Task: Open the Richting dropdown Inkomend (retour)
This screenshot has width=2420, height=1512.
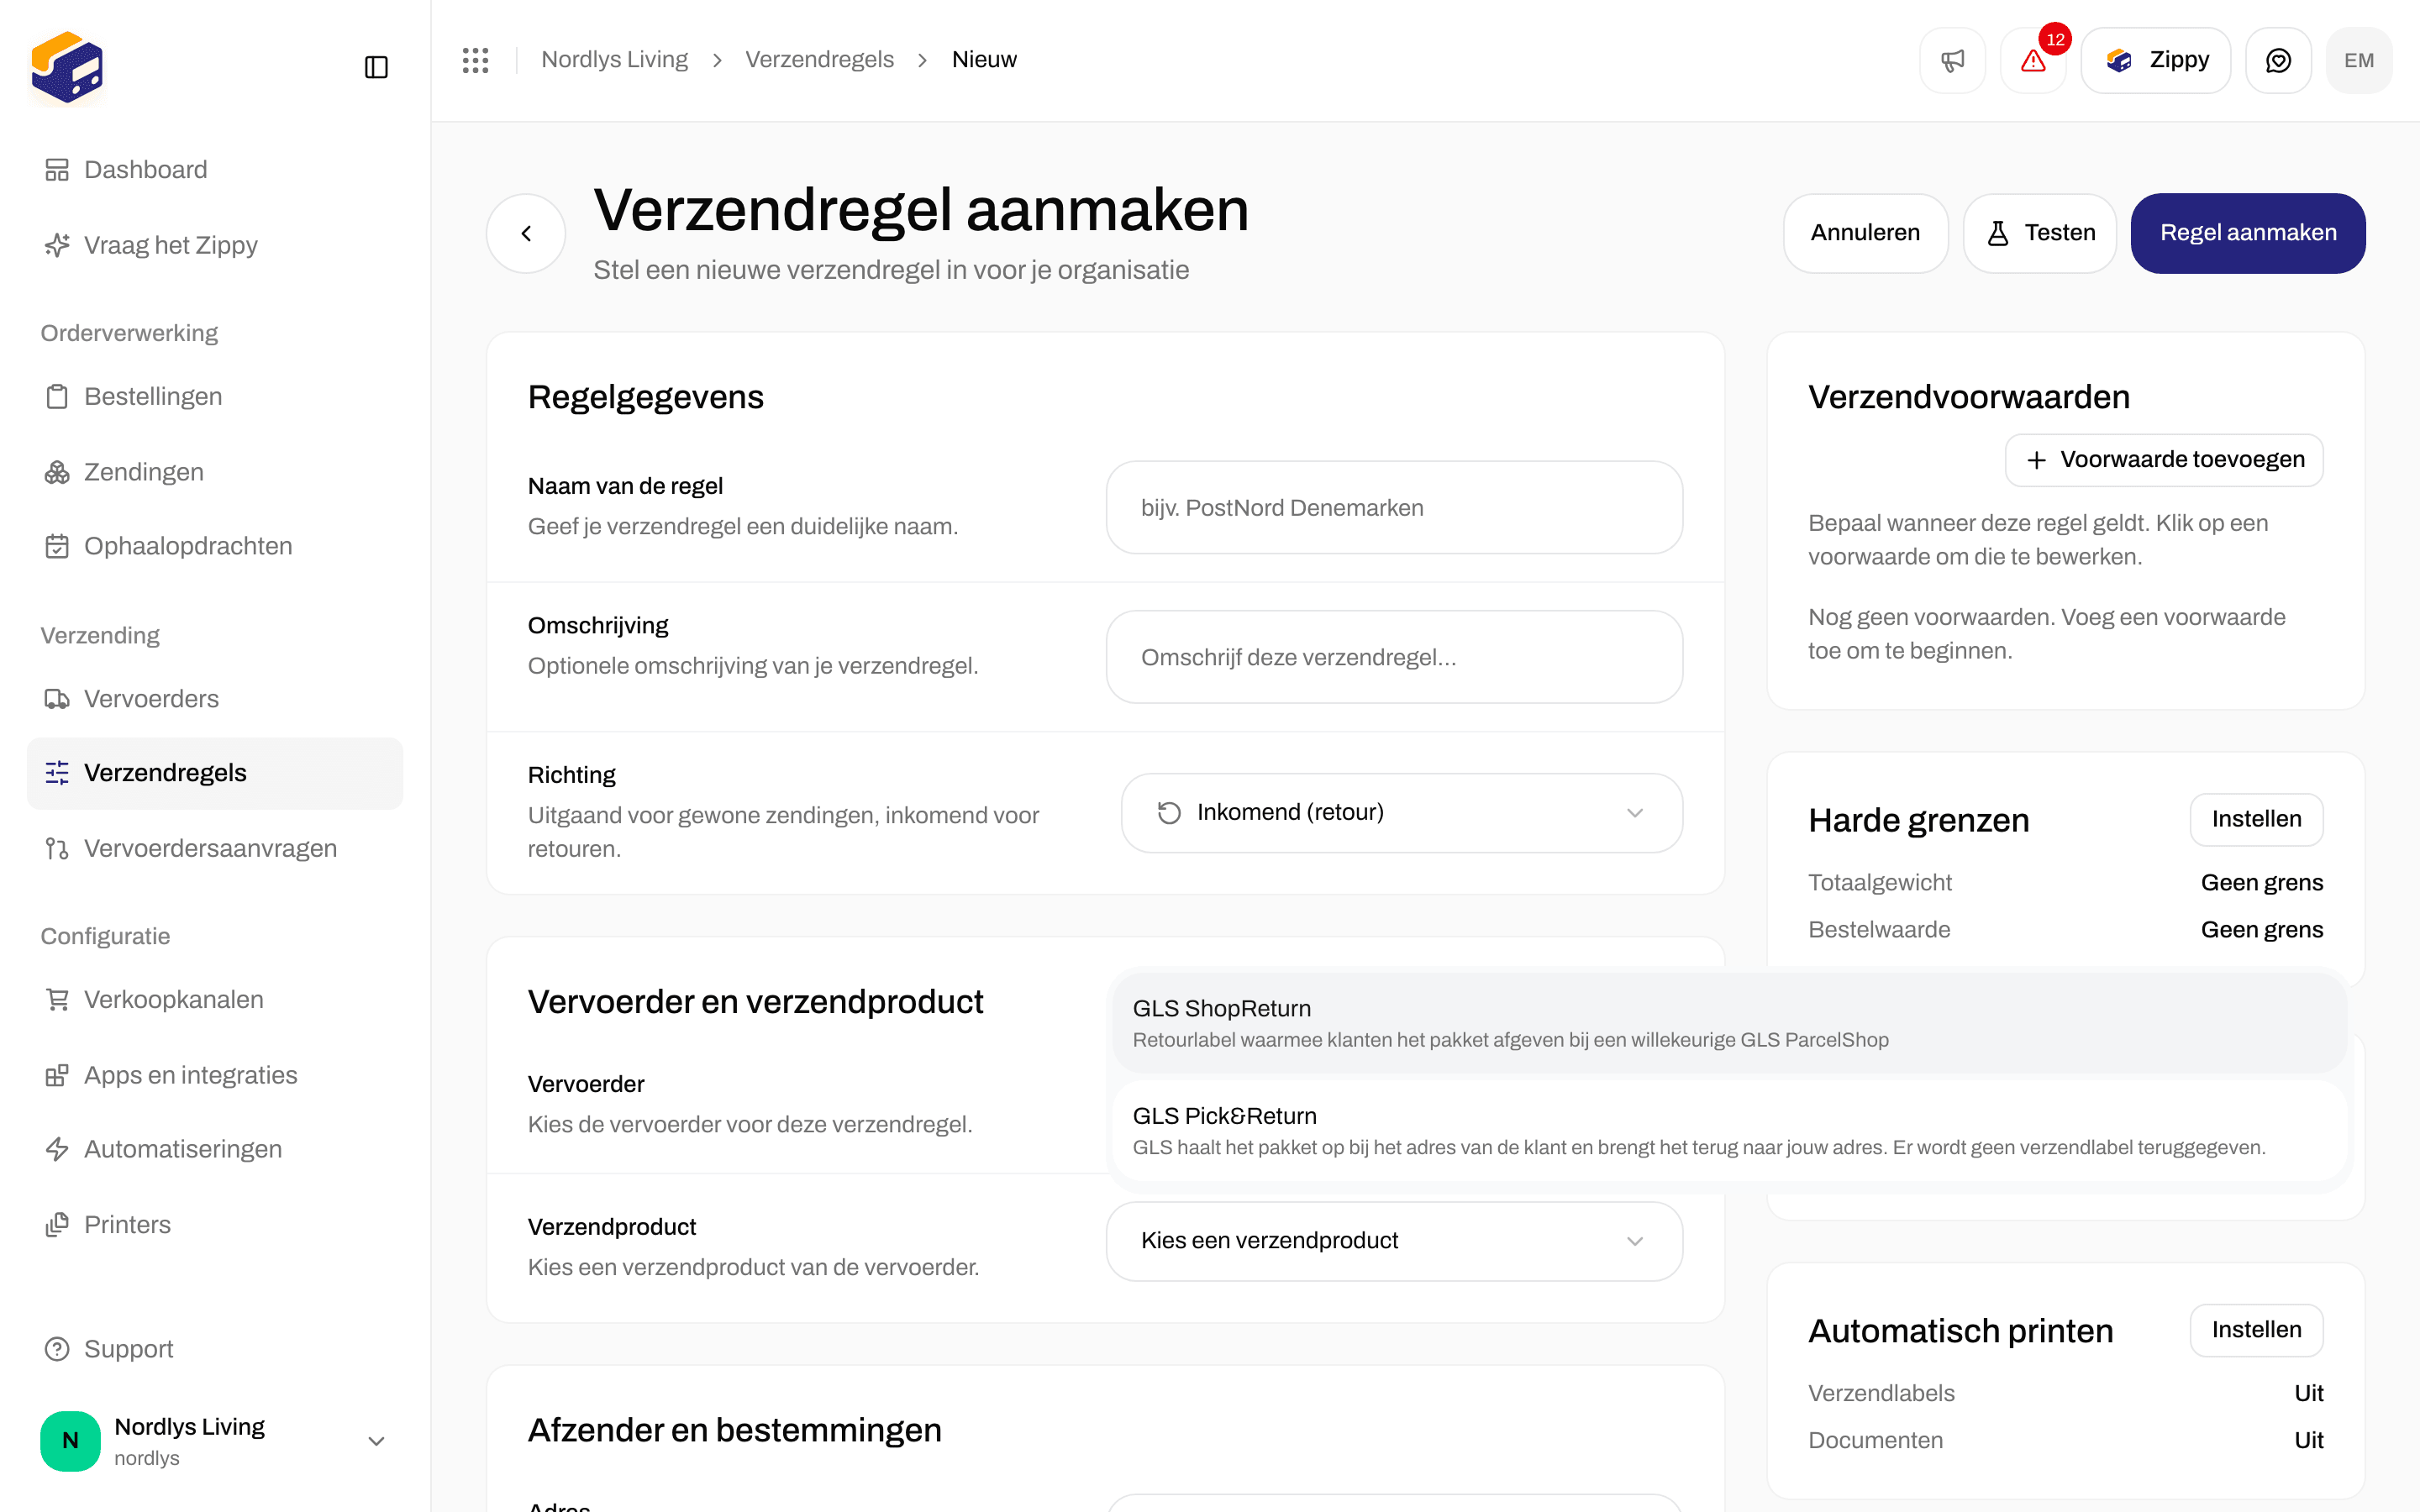Action: pyautogui.click(x=1401, y=812)
